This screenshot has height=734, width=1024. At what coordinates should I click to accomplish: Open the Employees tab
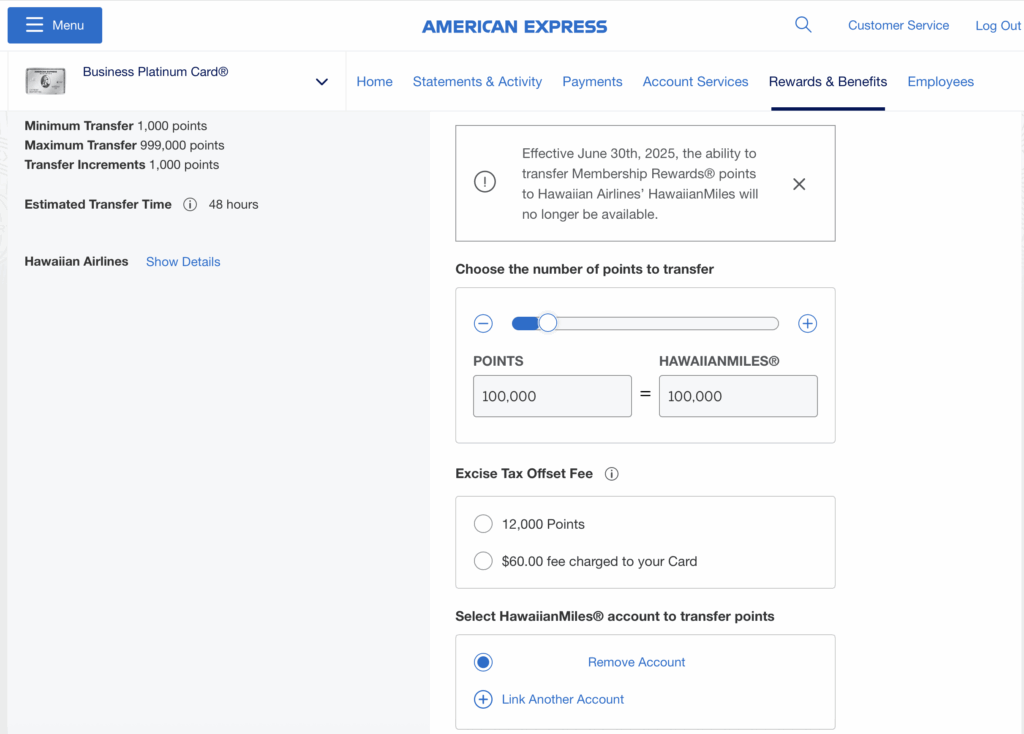coord(940,81)
